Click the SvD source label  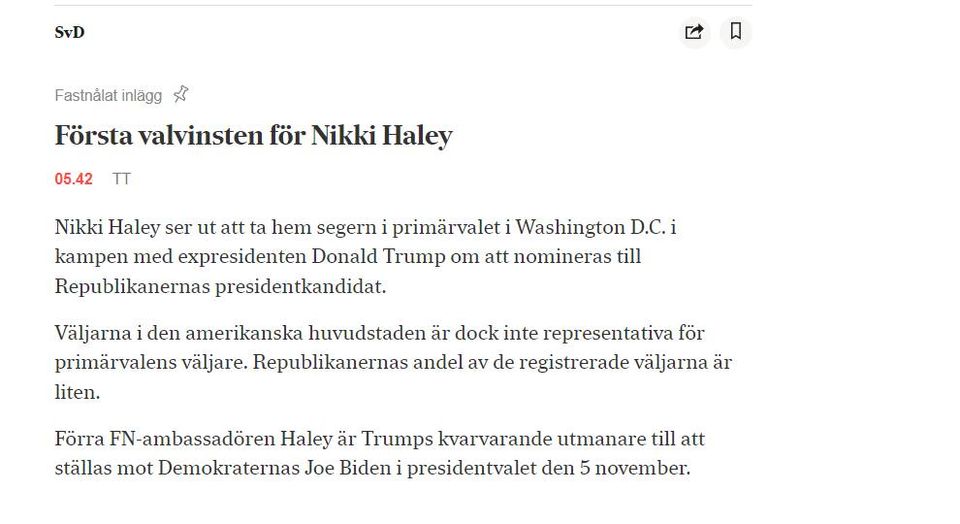69,32
